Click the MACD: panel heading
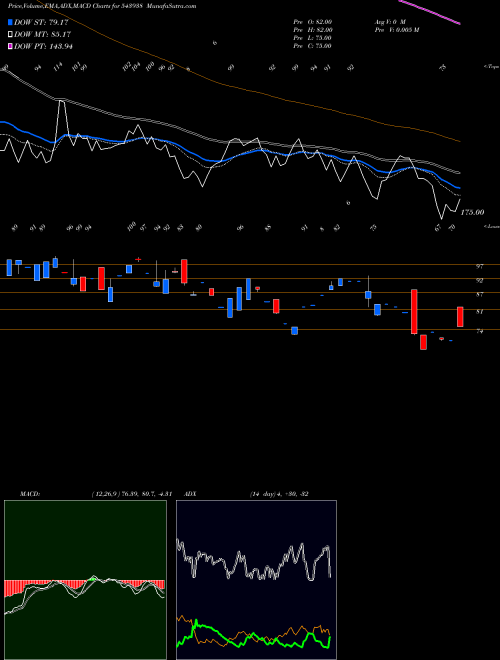The image size is (500, 660). 29,494
